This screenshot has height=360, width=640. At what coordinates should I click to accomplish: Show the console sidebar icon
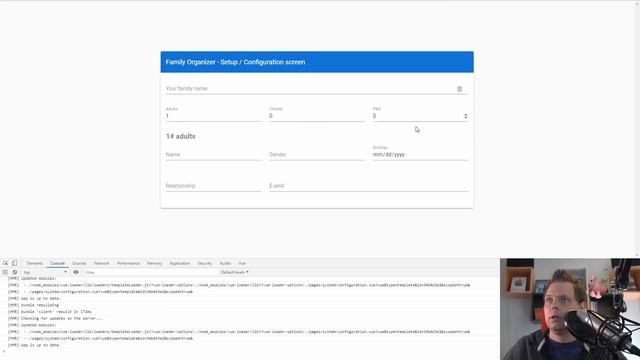5,272
